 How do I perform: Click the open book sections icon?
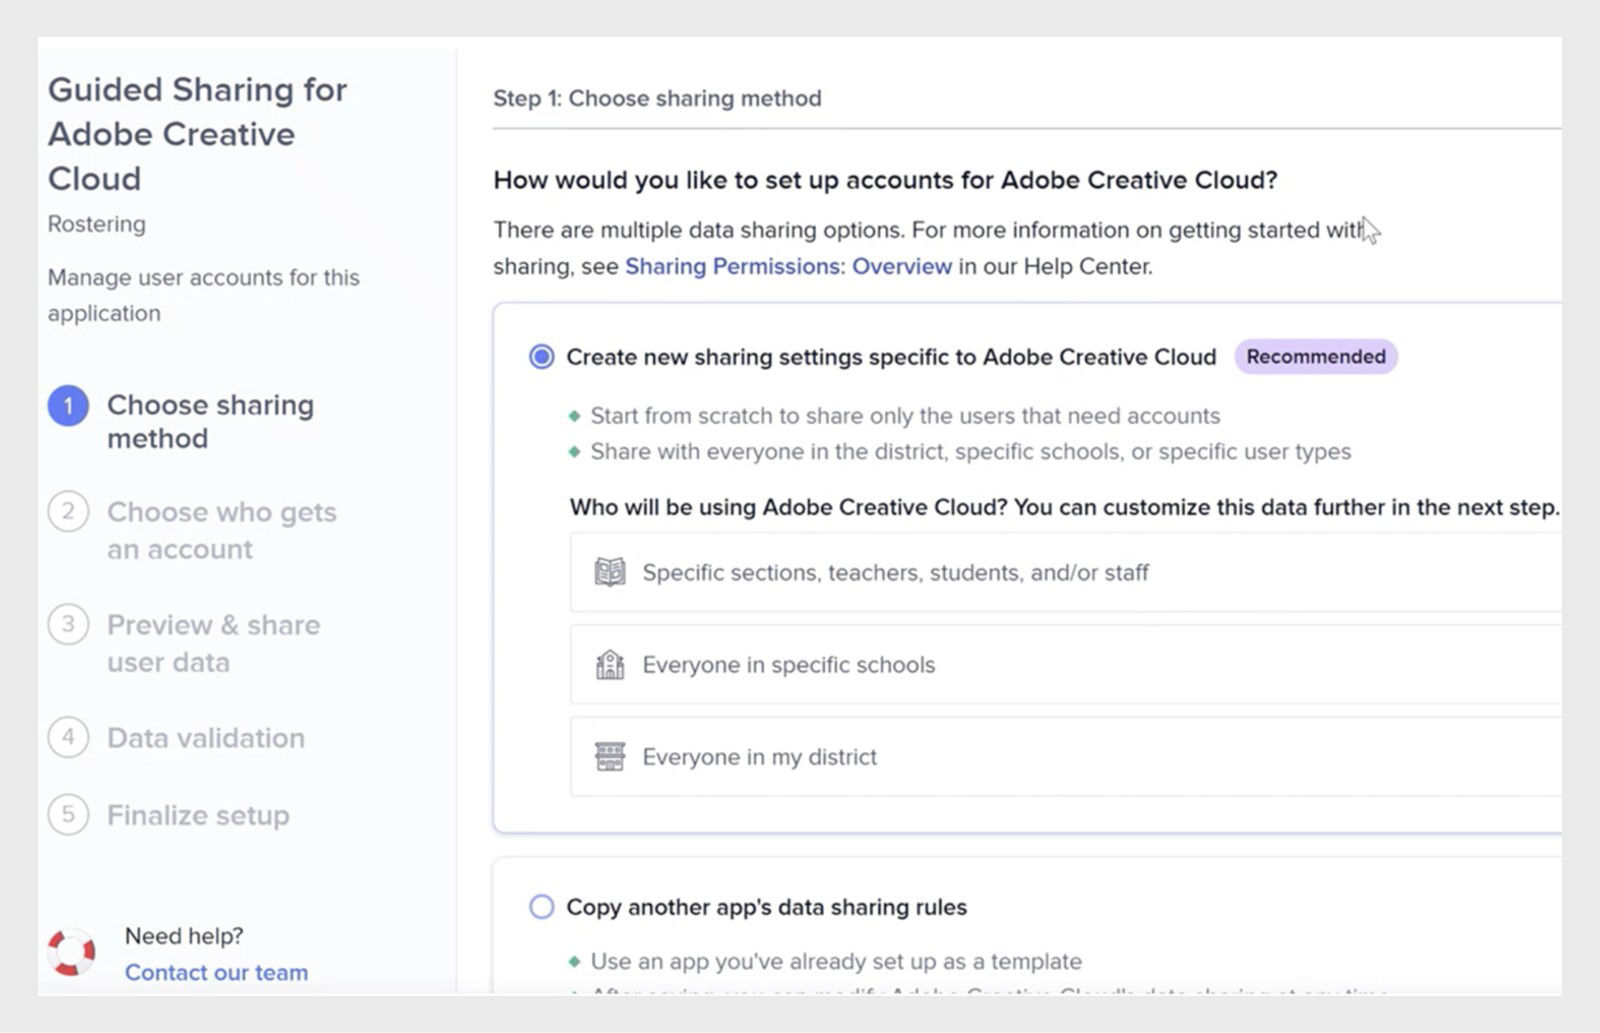[610, 572]
